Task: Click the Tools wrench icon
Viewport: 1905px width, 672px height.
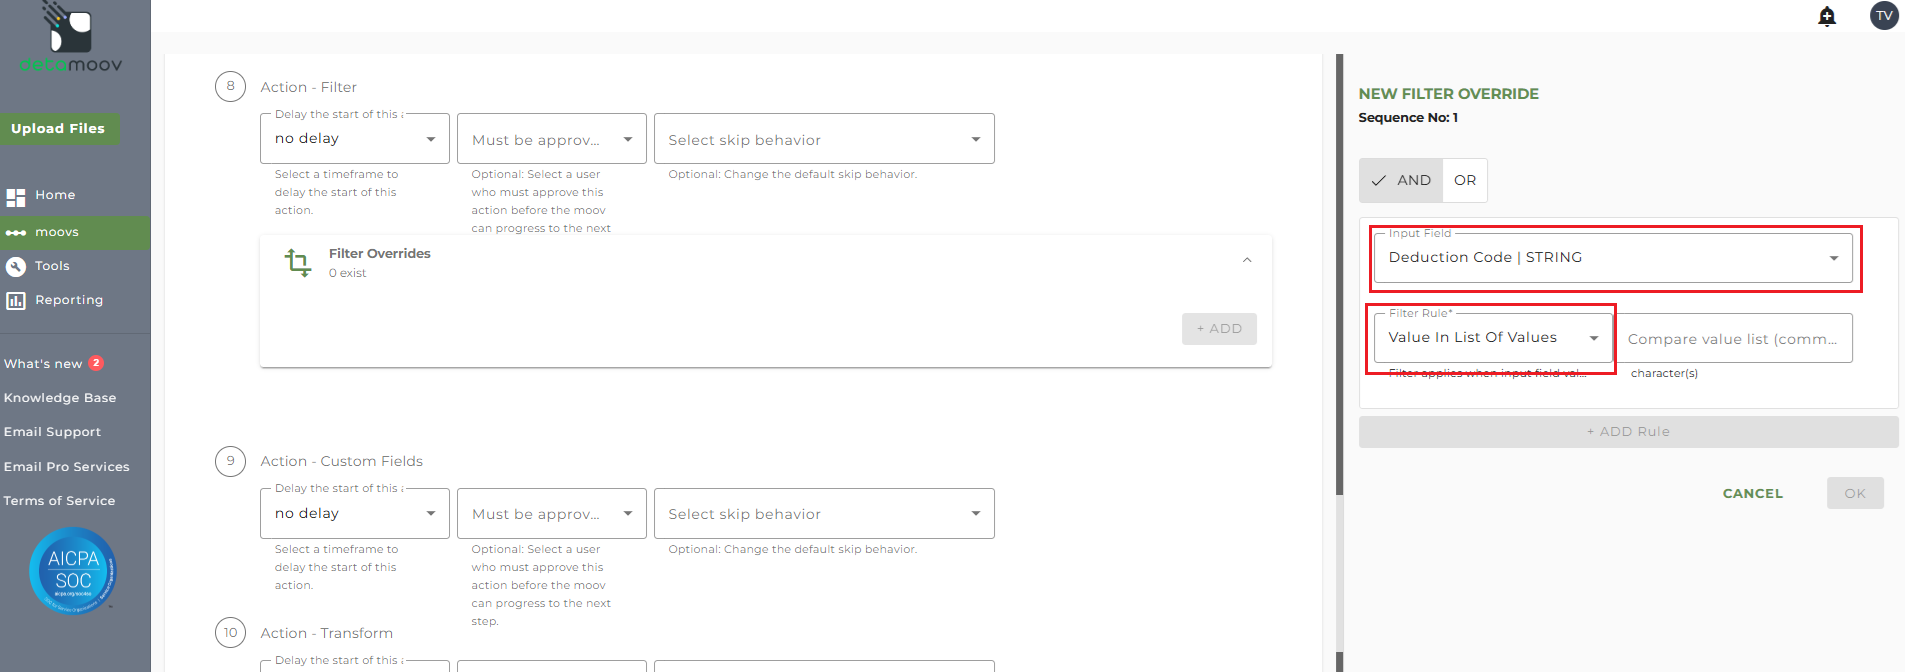Action: tap(16, 267)
